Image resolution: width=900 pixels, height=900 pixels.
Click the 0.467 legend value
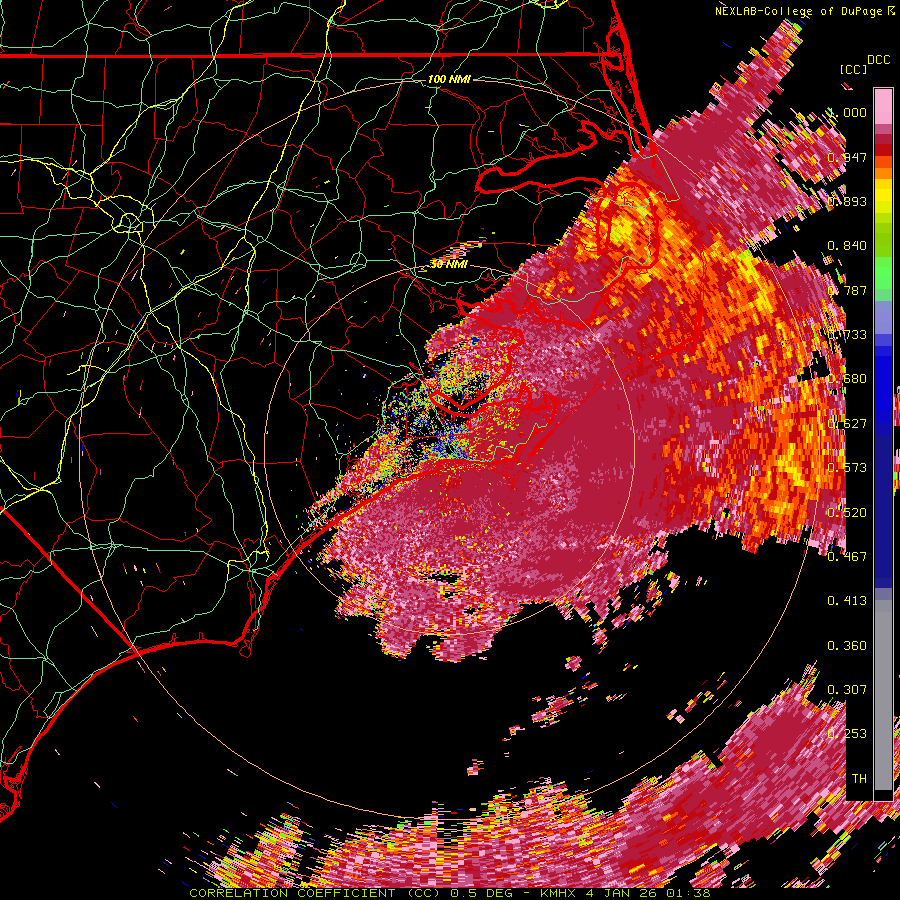click(x=847, y=556)
